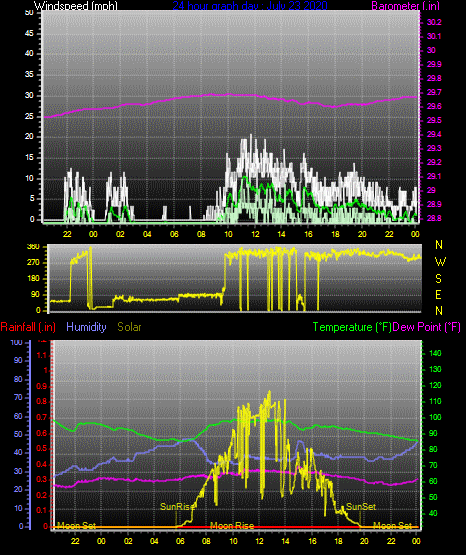
Task: Click the 29.9 barometer axis value
Action: click(434, 64)
